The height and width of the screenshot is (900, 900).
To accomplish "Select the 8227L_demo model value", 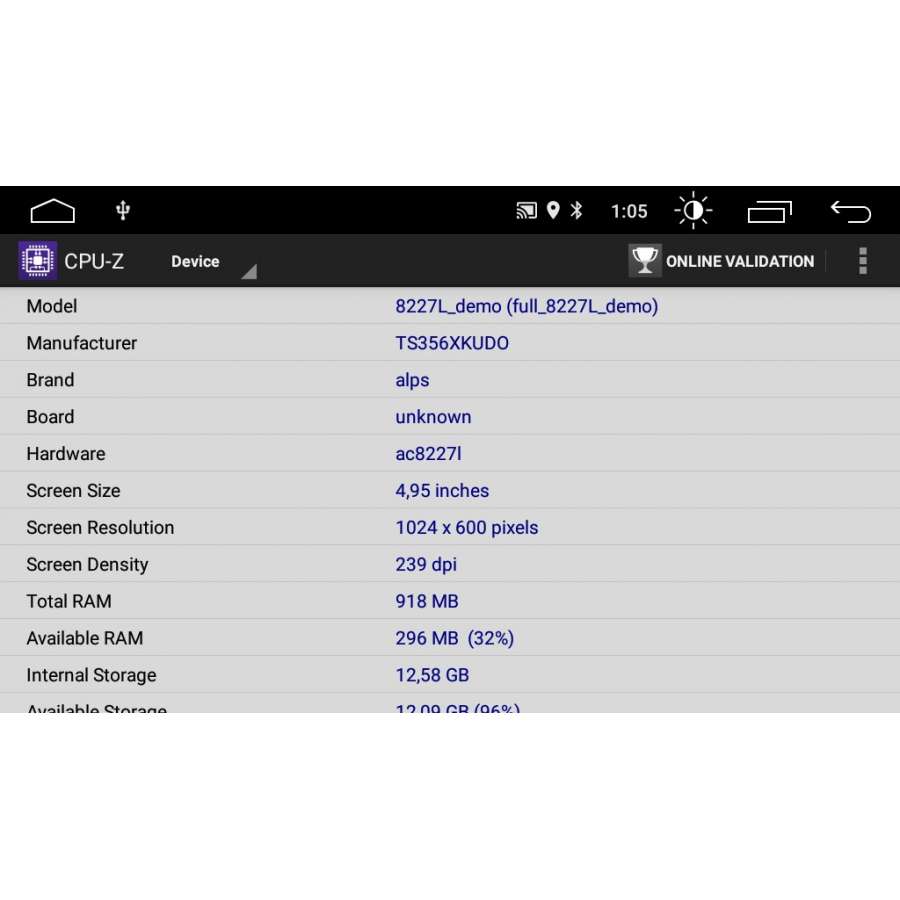I will [526, 306].
